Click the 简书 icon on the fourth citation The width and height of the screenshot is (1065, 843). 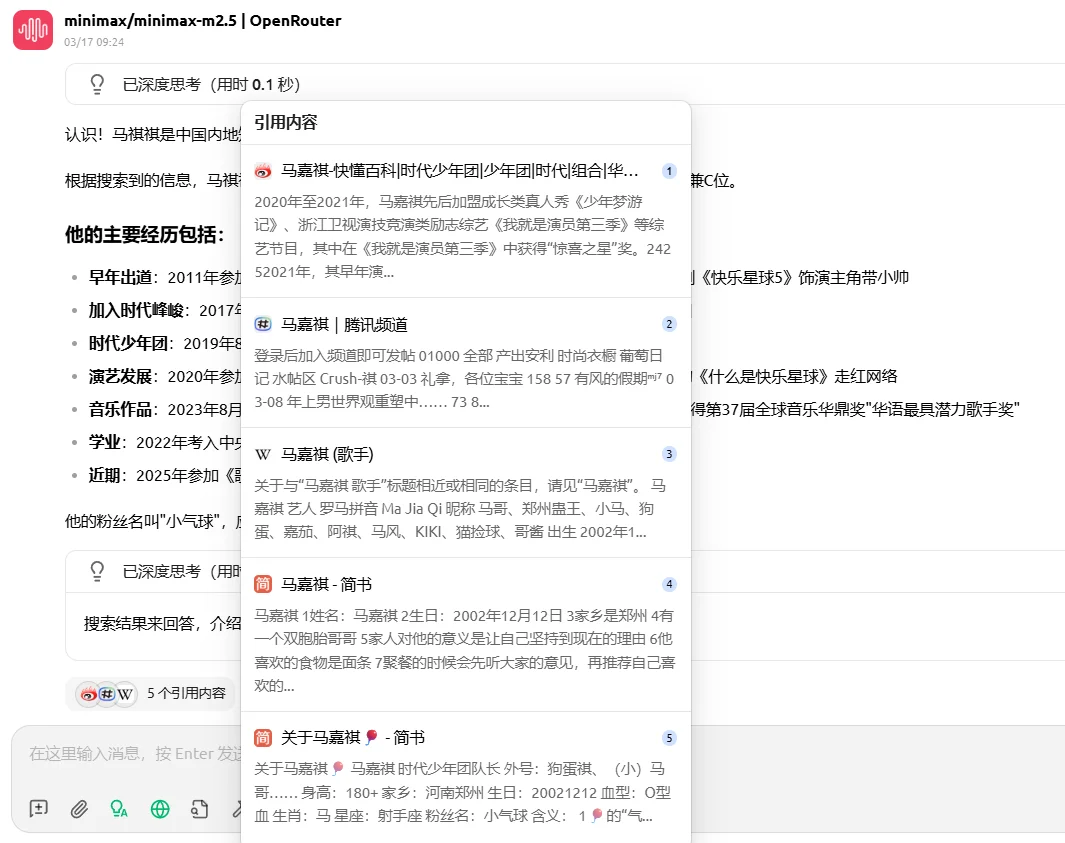[262, 583]
